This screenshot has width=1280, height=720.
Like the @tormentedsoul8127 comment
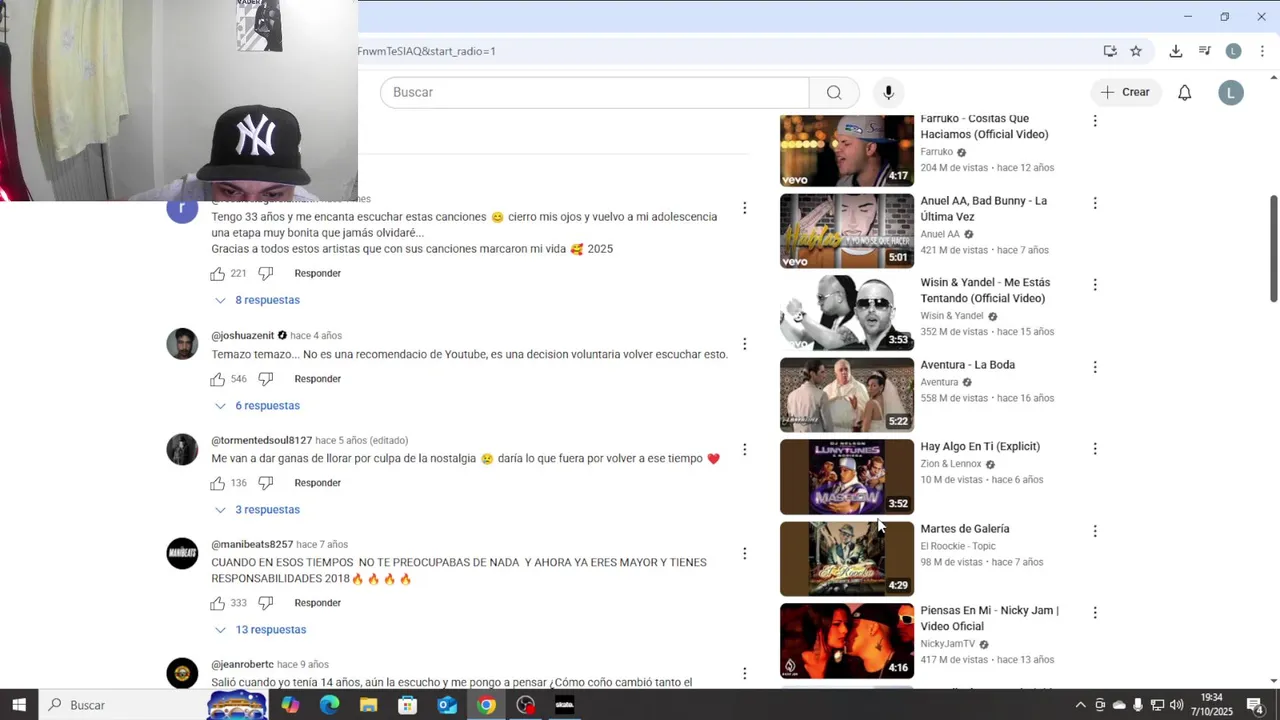click(218, 483)
